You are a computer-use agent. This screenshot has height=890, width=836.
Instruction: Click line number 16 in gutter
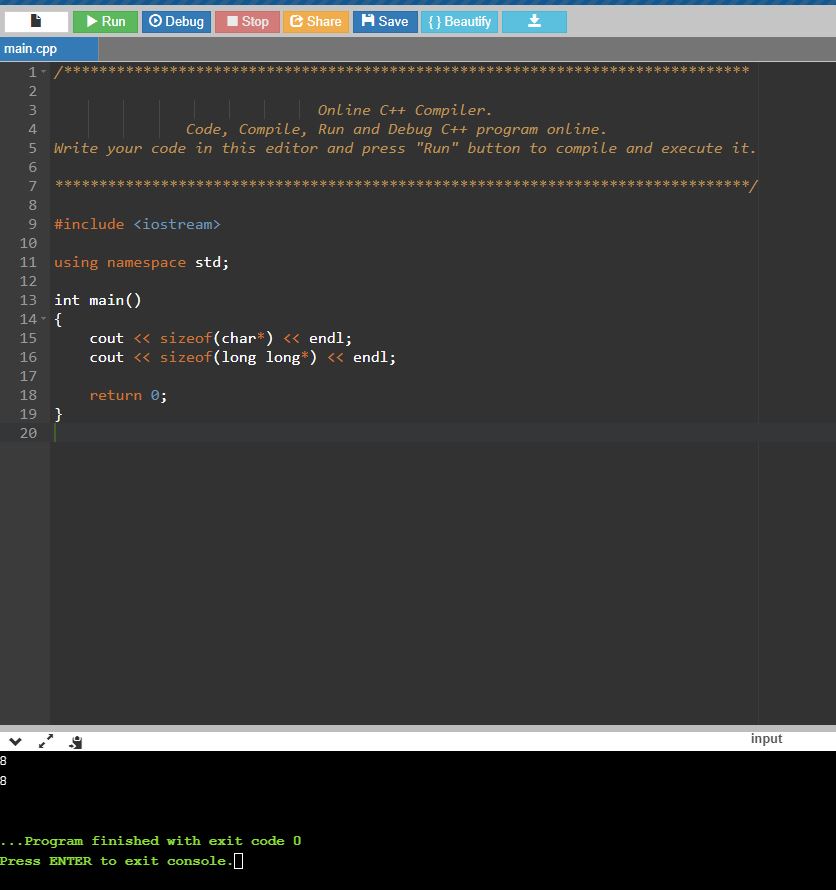(x=28, y=357)
